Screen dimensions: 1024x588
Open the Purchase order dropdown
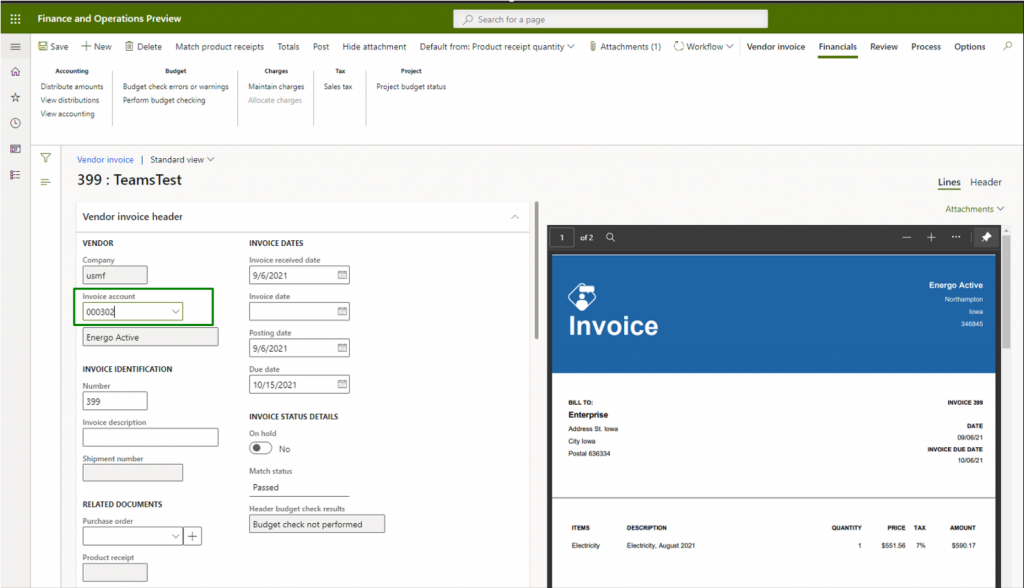pyautogui.click(x=175, y=536)
